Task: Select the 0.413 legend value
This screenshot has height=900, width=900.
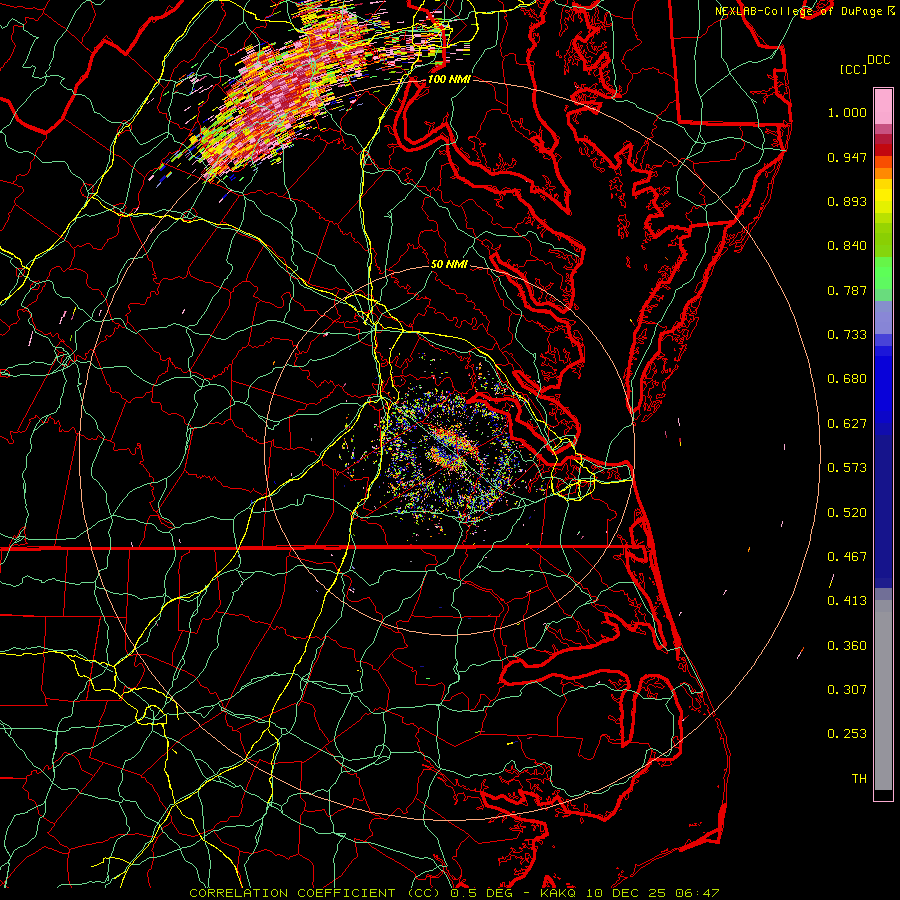Action: pyautogui.click(x=847, y=601)
